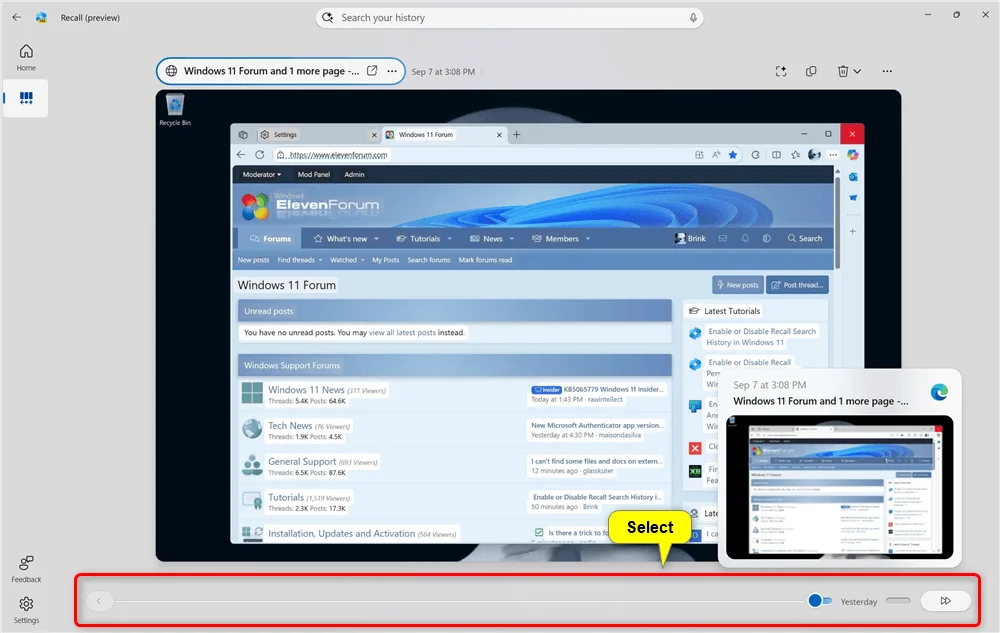
Task: Click the Search your history field
Action: (509, 18)
